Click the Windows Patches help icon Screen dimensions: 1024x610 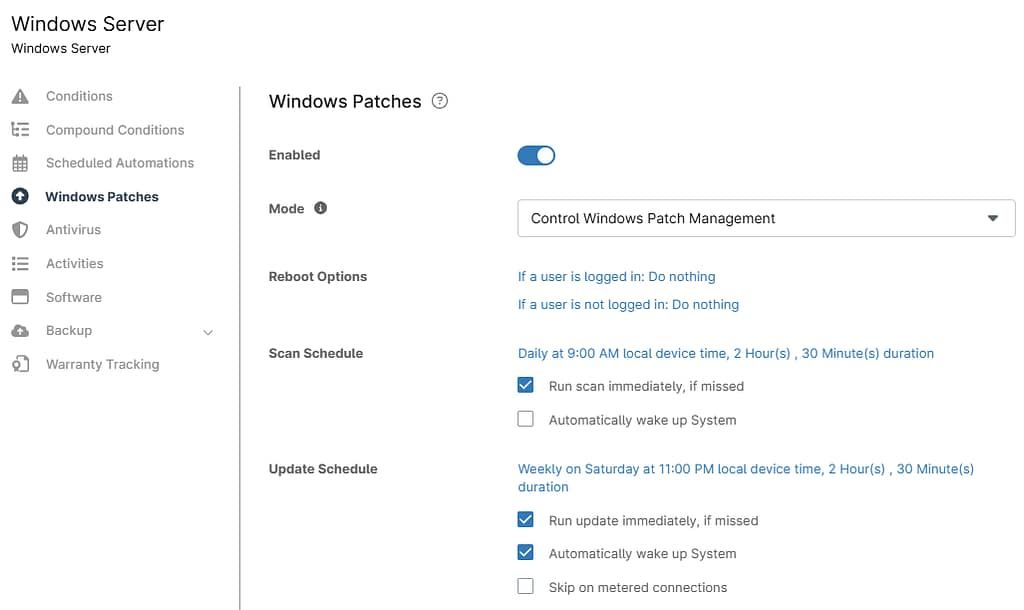(x=439, y=101)
